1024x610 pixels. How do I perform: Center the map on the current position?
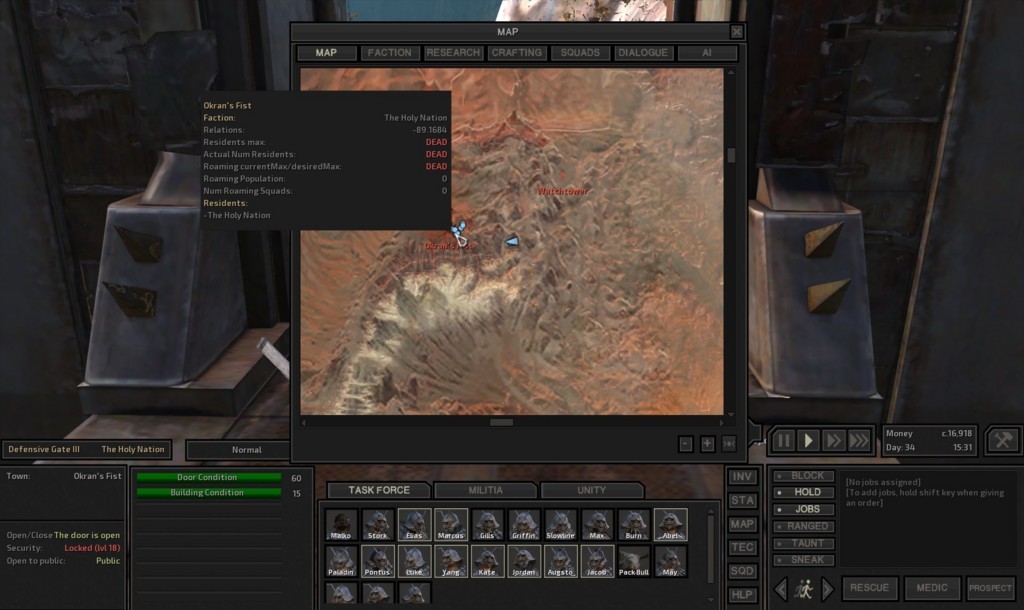(729, 444)
